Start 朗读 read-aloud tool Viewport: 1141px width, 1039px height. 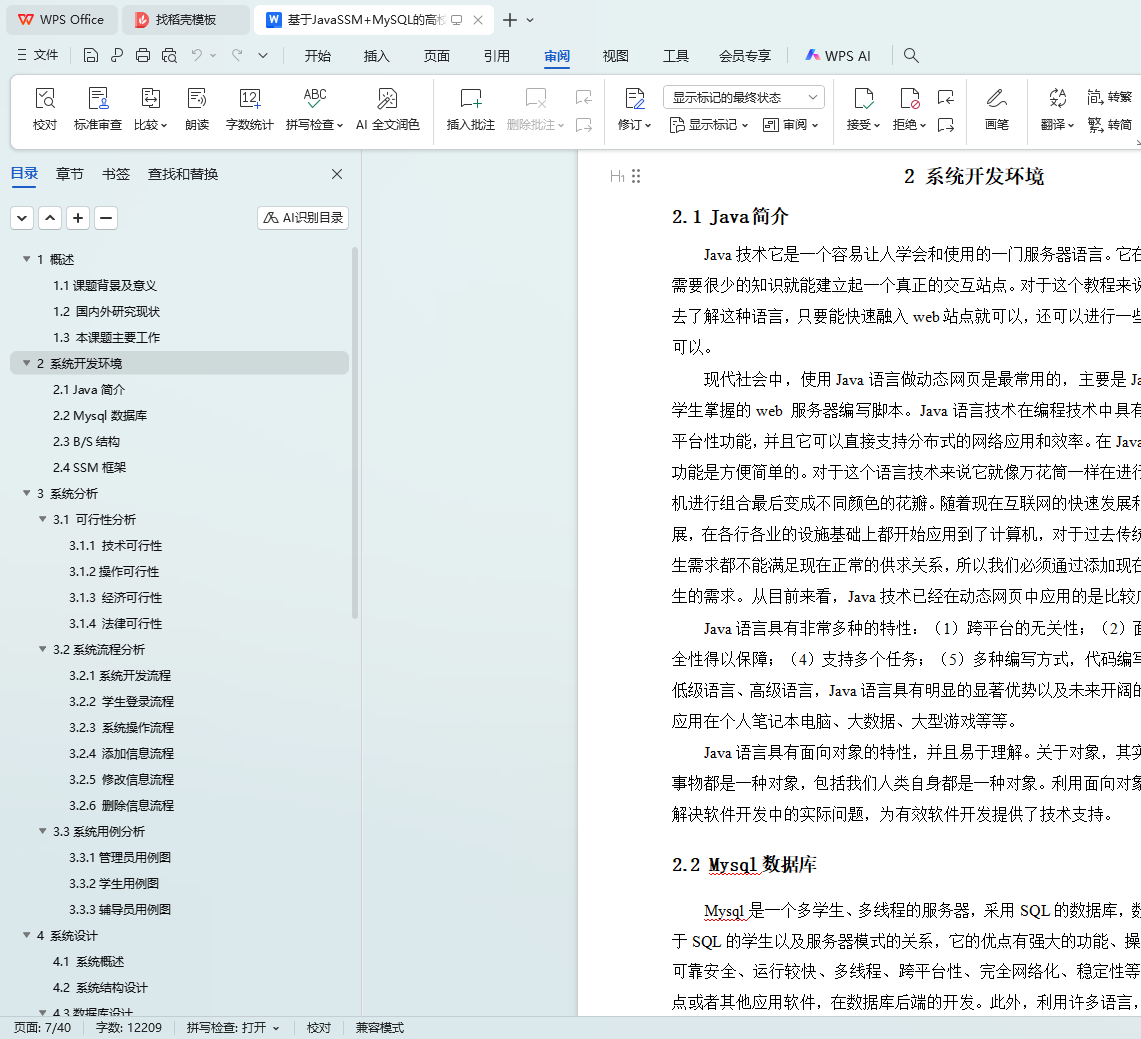[x=197, y=108]
